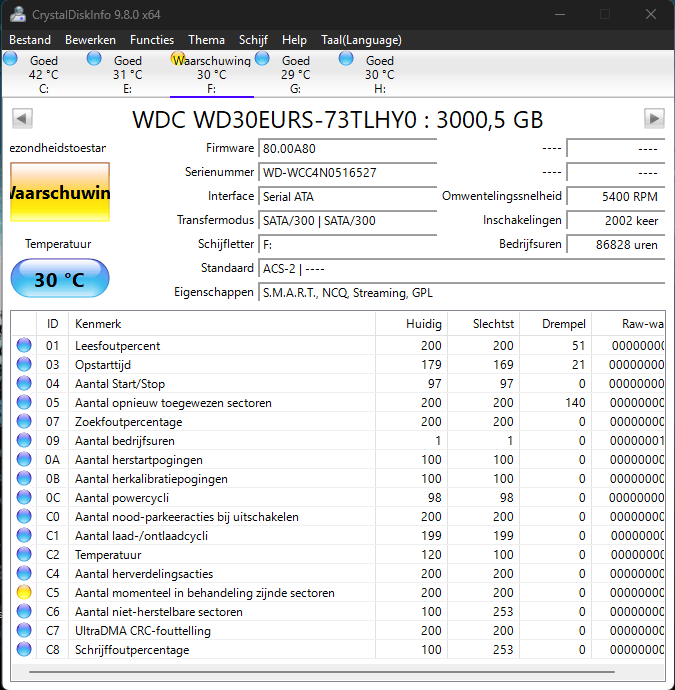Click Slechtst value 169 in Opstarttijd row
The image size is (675, 690).
coord(503,365)
